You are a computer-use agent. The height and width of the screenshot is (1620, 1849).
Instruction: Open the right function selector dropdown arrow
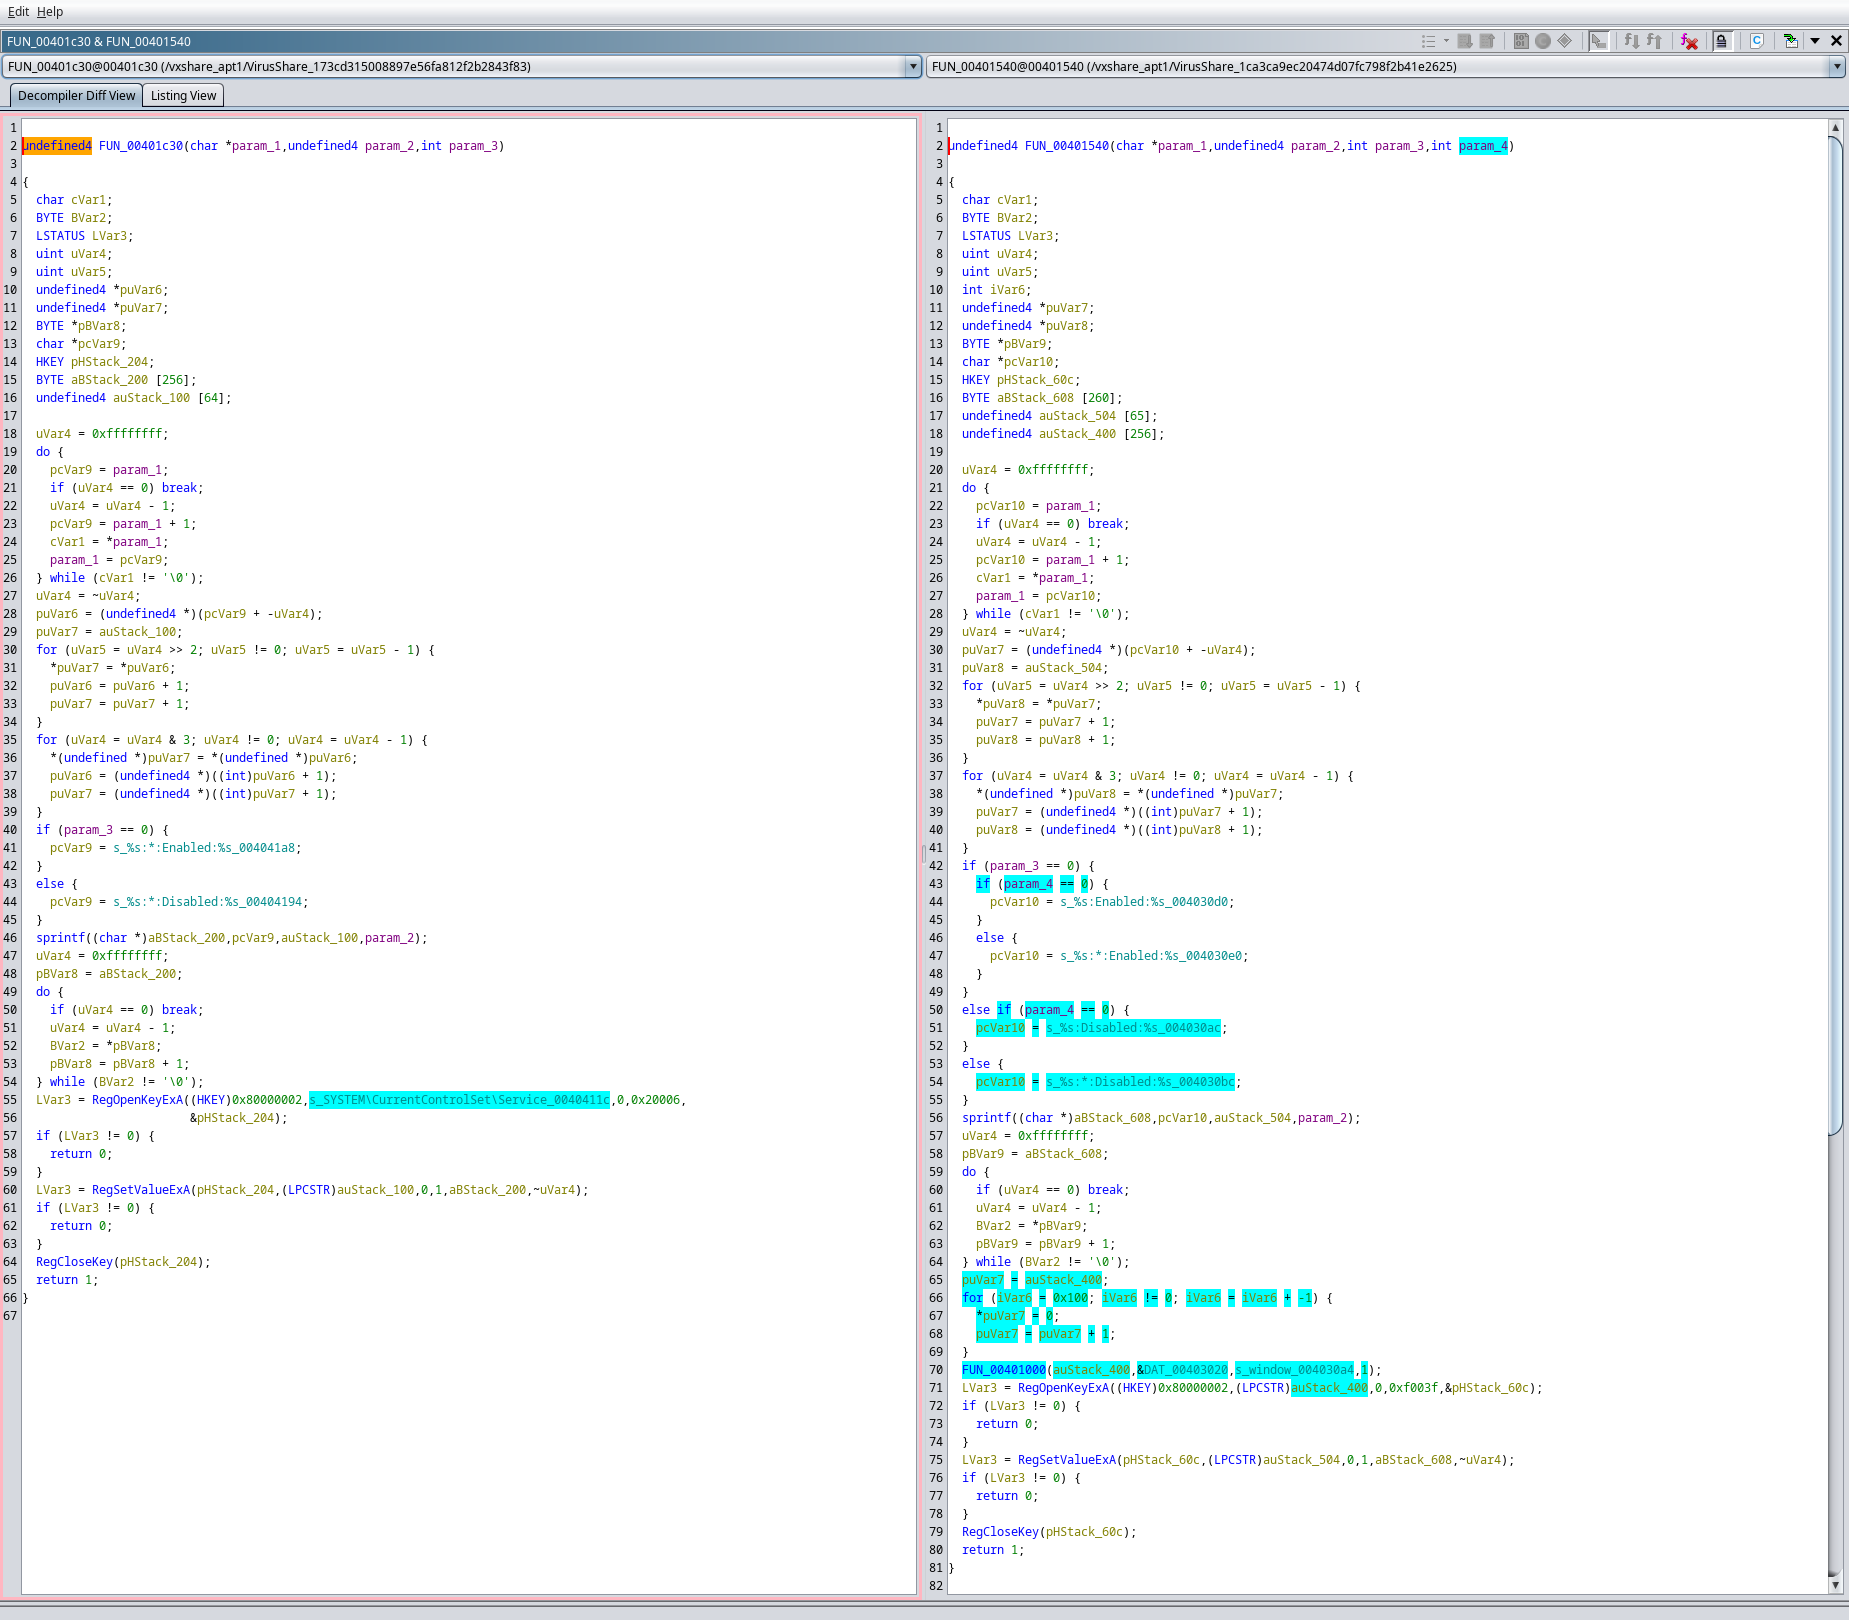(x=1837, y=67)
